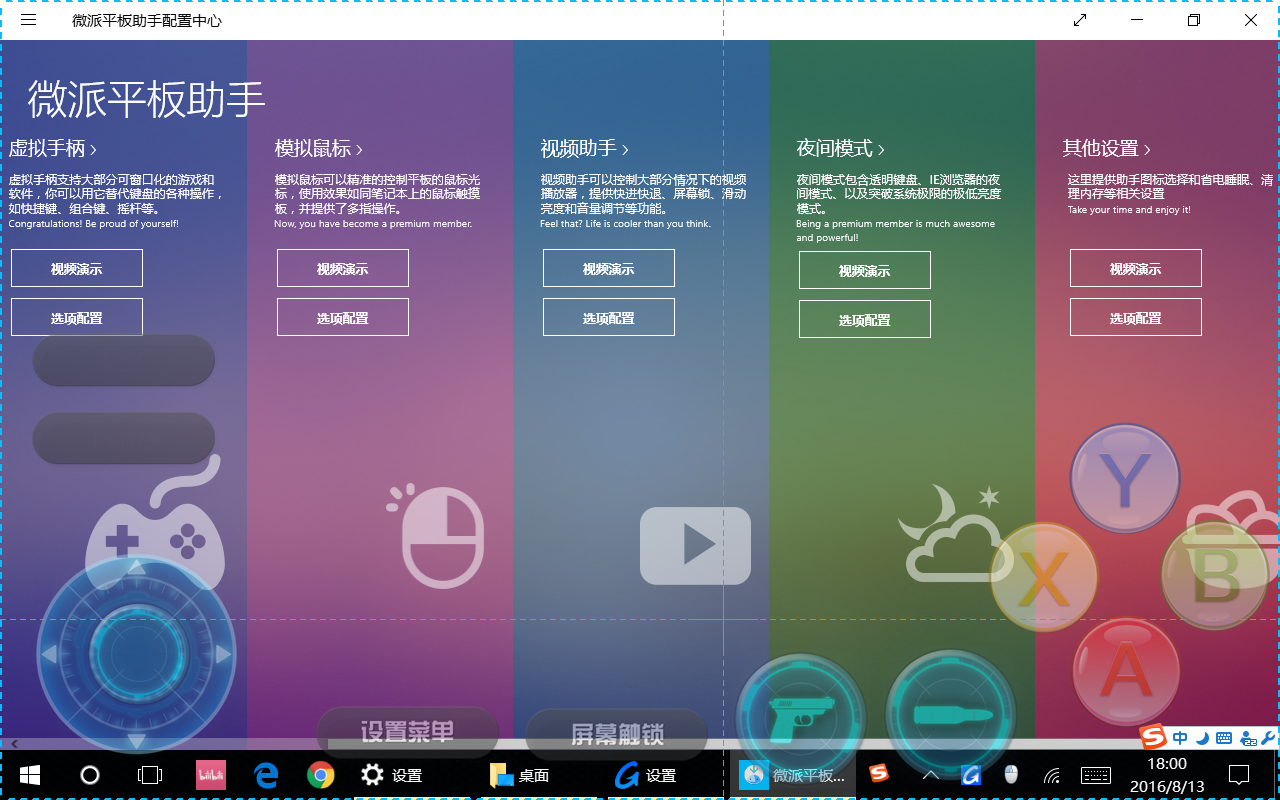
Task: Click the video play icon
Action: [695, 546]
